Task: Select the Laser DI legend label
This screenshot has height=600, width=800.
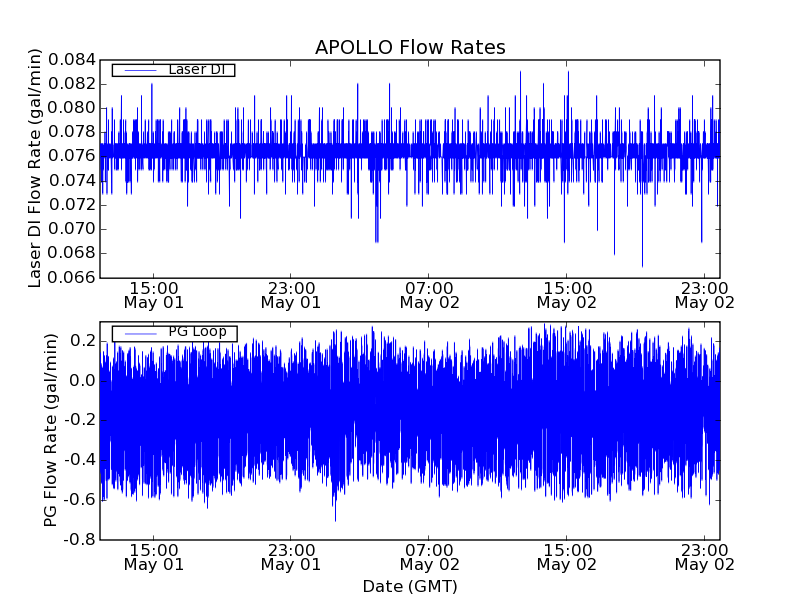Action: [x=196, y=70]
